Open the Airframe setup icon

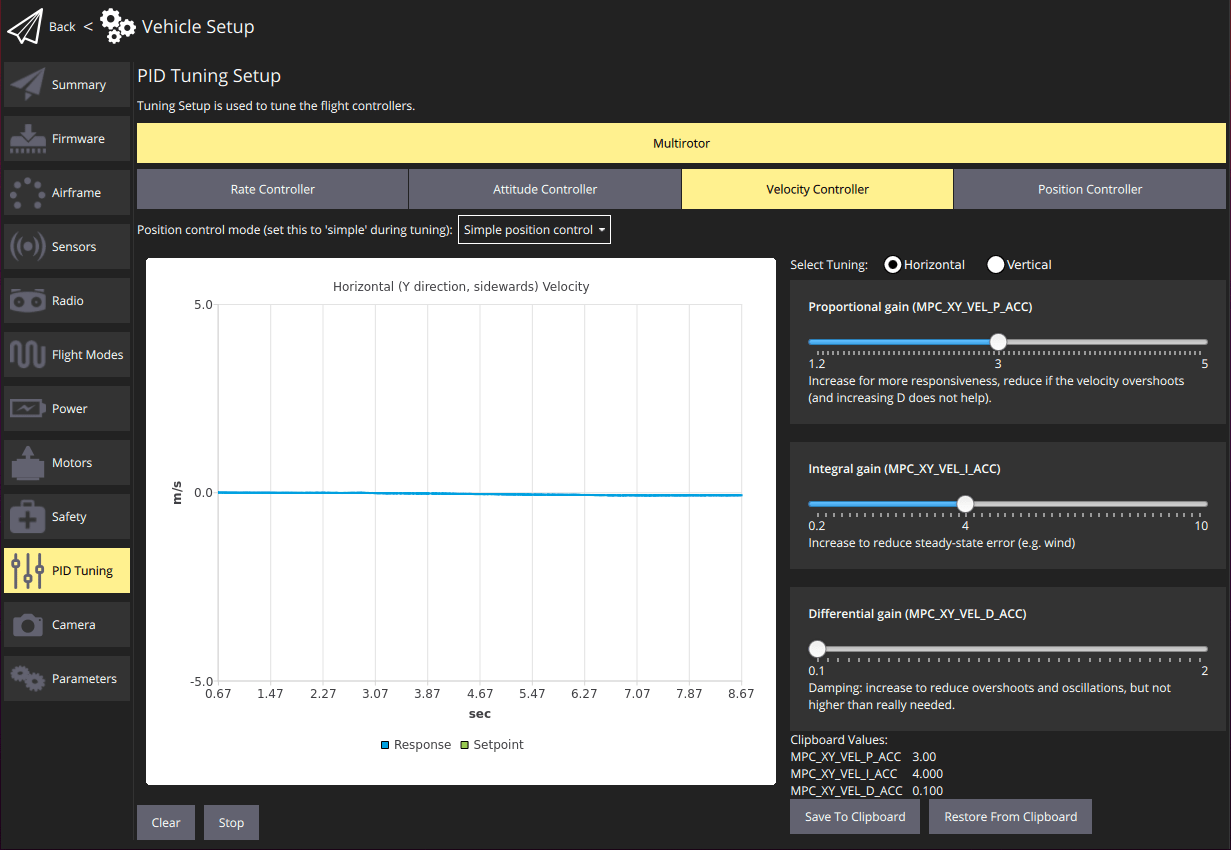28,193
